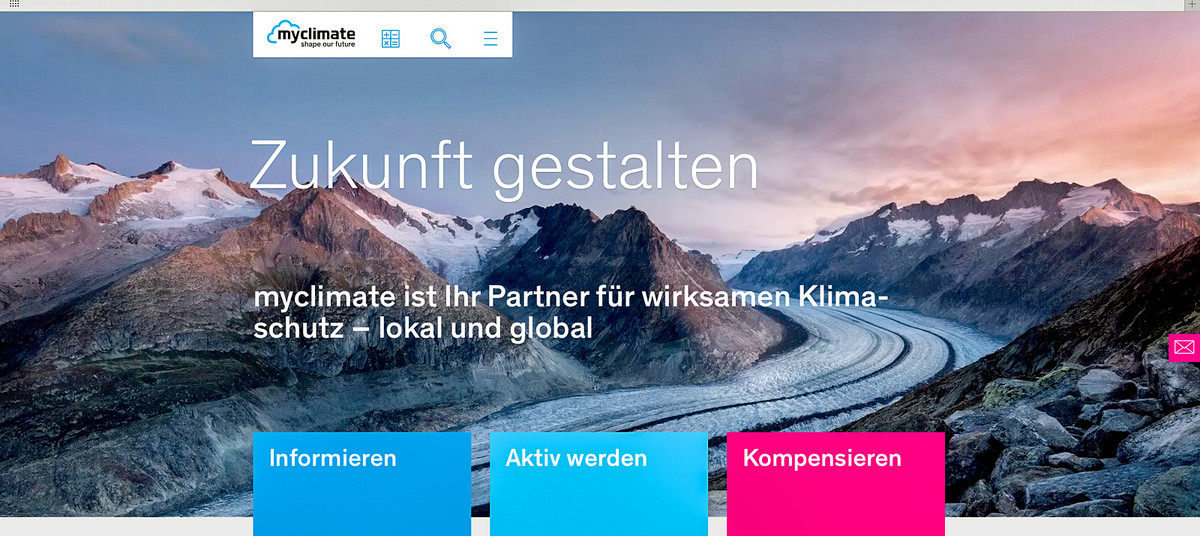Click the 'Zukunft gestalten' headline
Viewport: 1200px width, 536px height.
click(504, 165)
